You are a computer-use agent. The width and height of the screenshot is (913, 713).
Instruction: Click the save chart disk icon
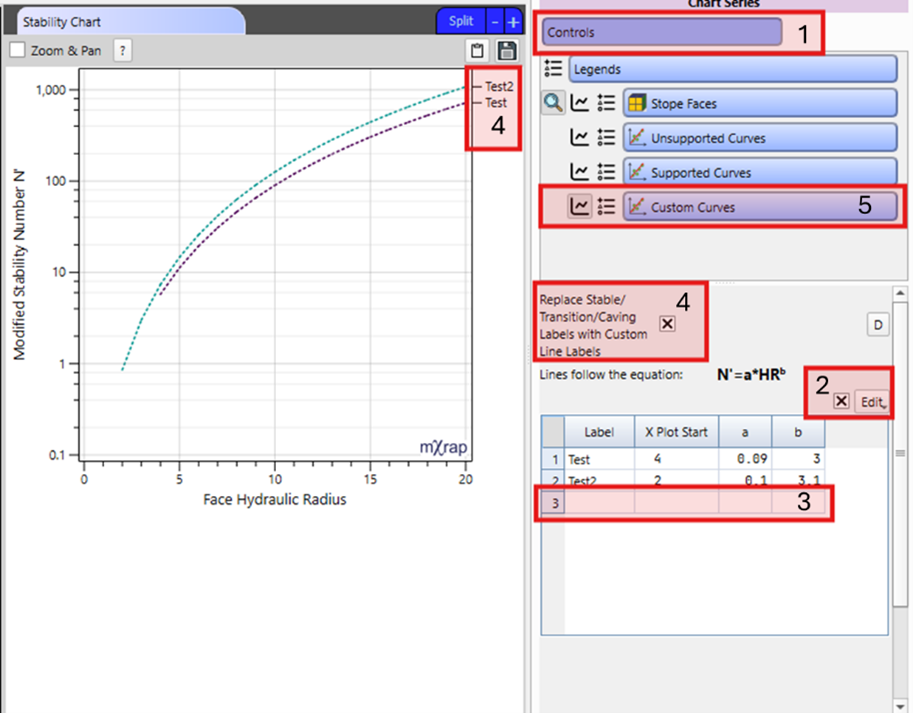[x=507, y=51]
